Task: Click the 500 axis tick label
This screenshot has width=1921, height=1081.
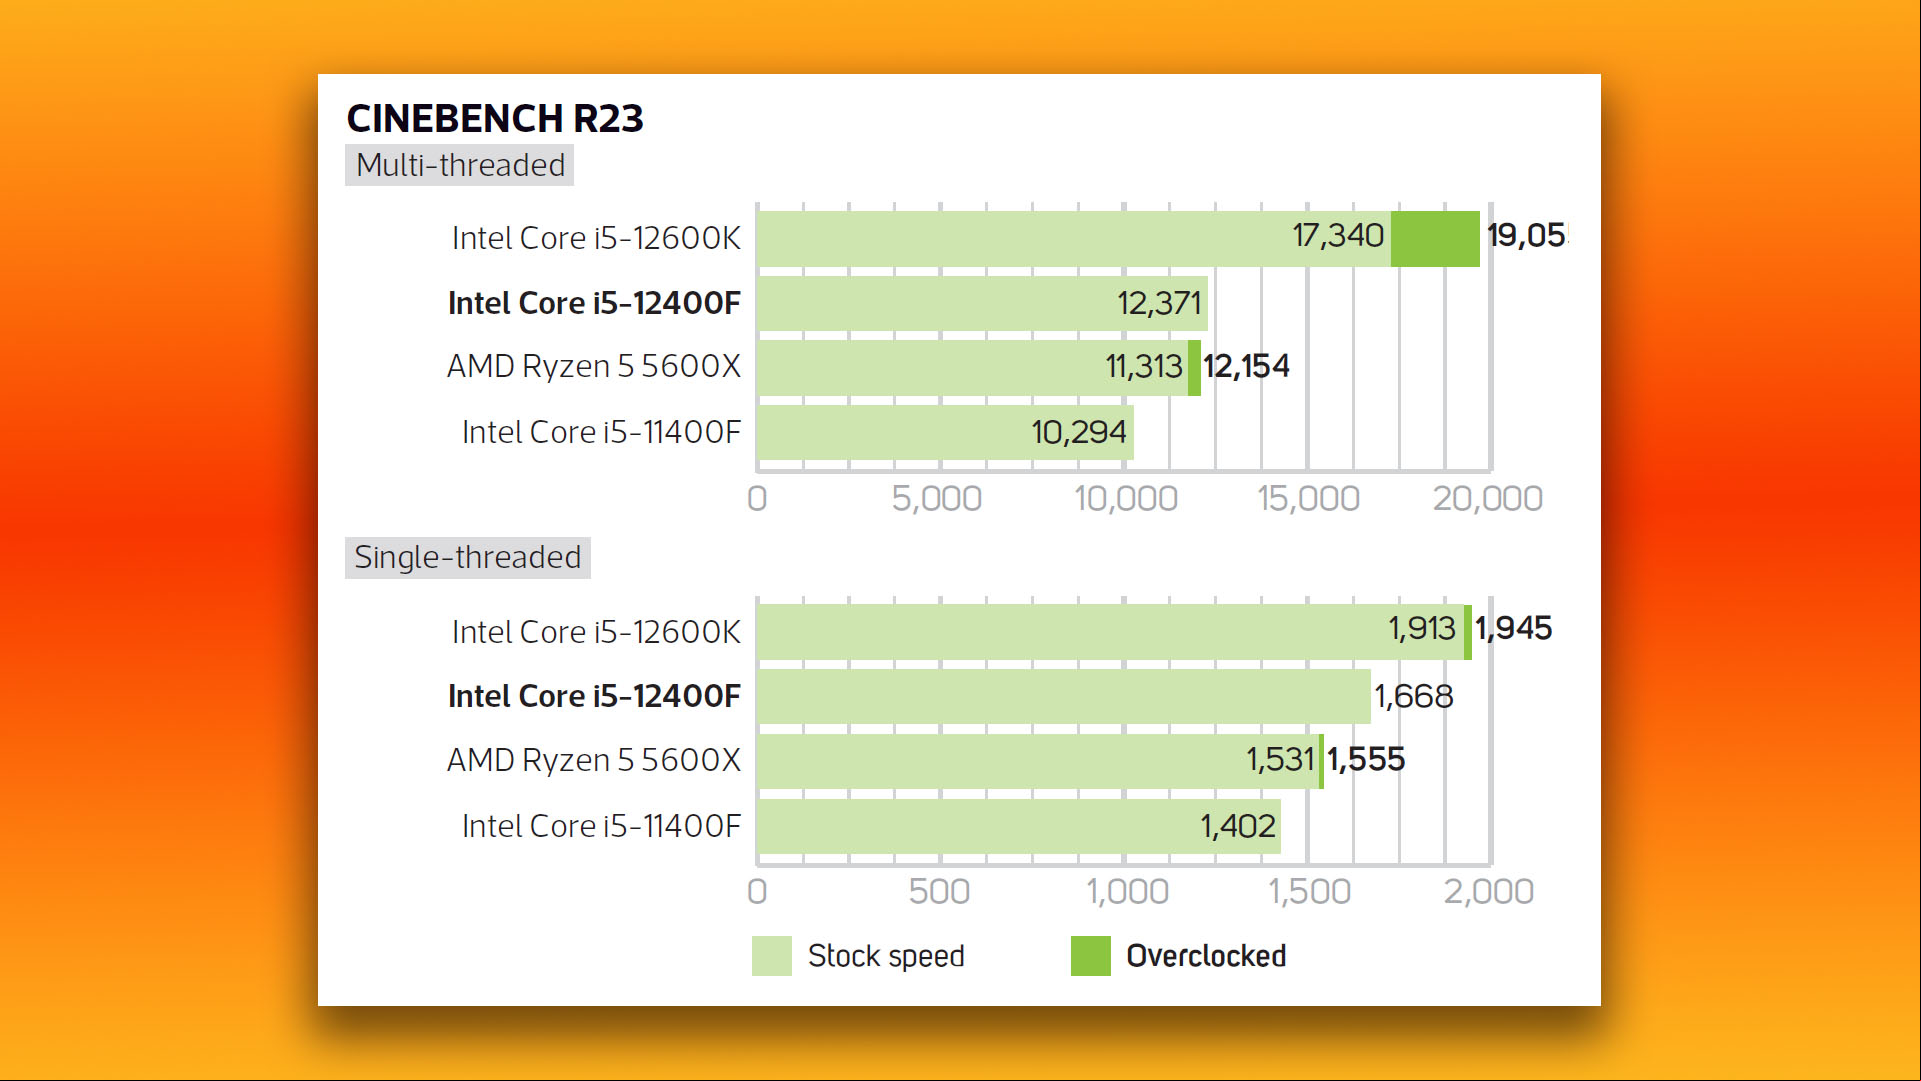Action: pos(939,892)
